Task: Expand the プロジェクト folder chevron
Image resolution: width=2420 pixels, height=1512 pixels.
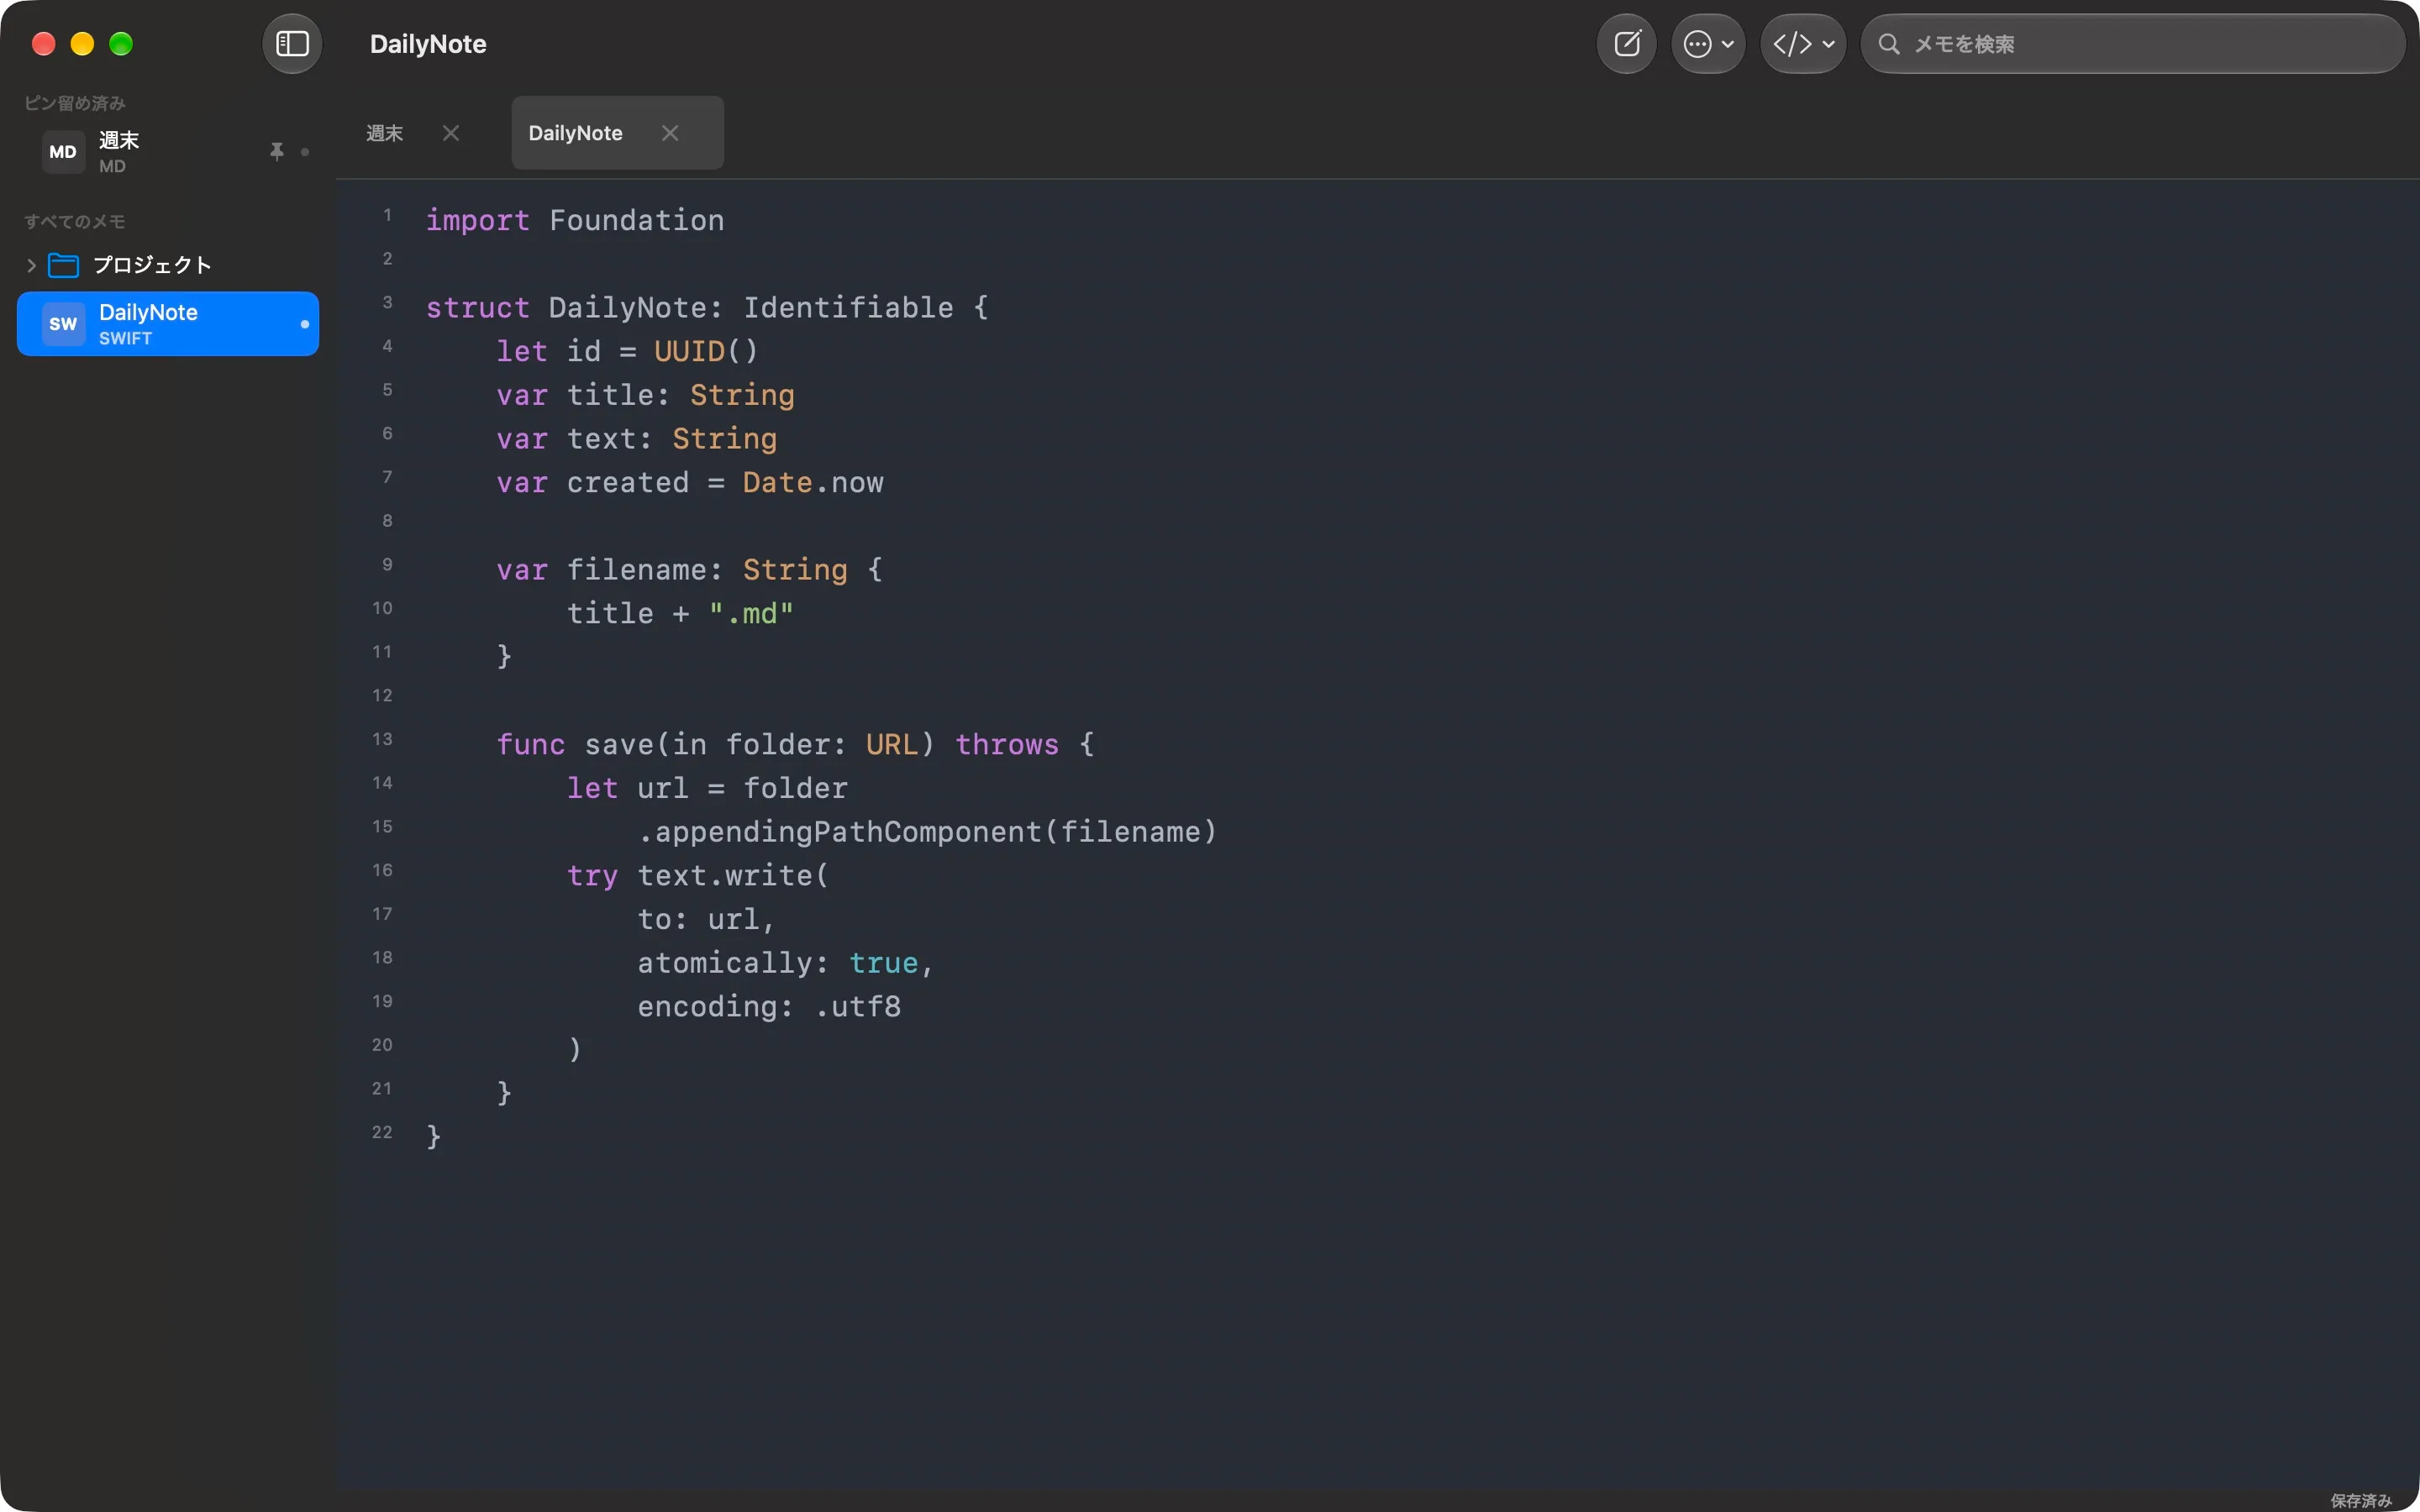Action: point(31,265)
